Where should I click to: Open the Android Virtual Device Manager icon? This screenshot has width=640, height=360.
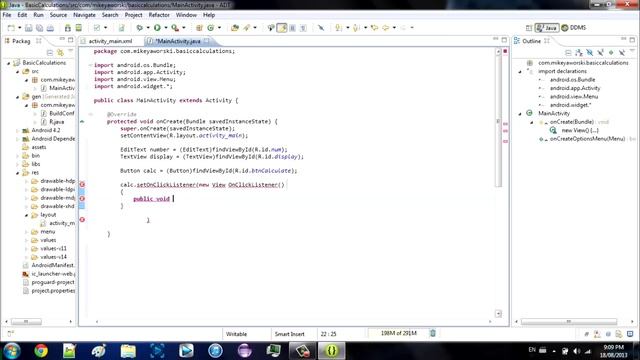[x=79, y=28]
